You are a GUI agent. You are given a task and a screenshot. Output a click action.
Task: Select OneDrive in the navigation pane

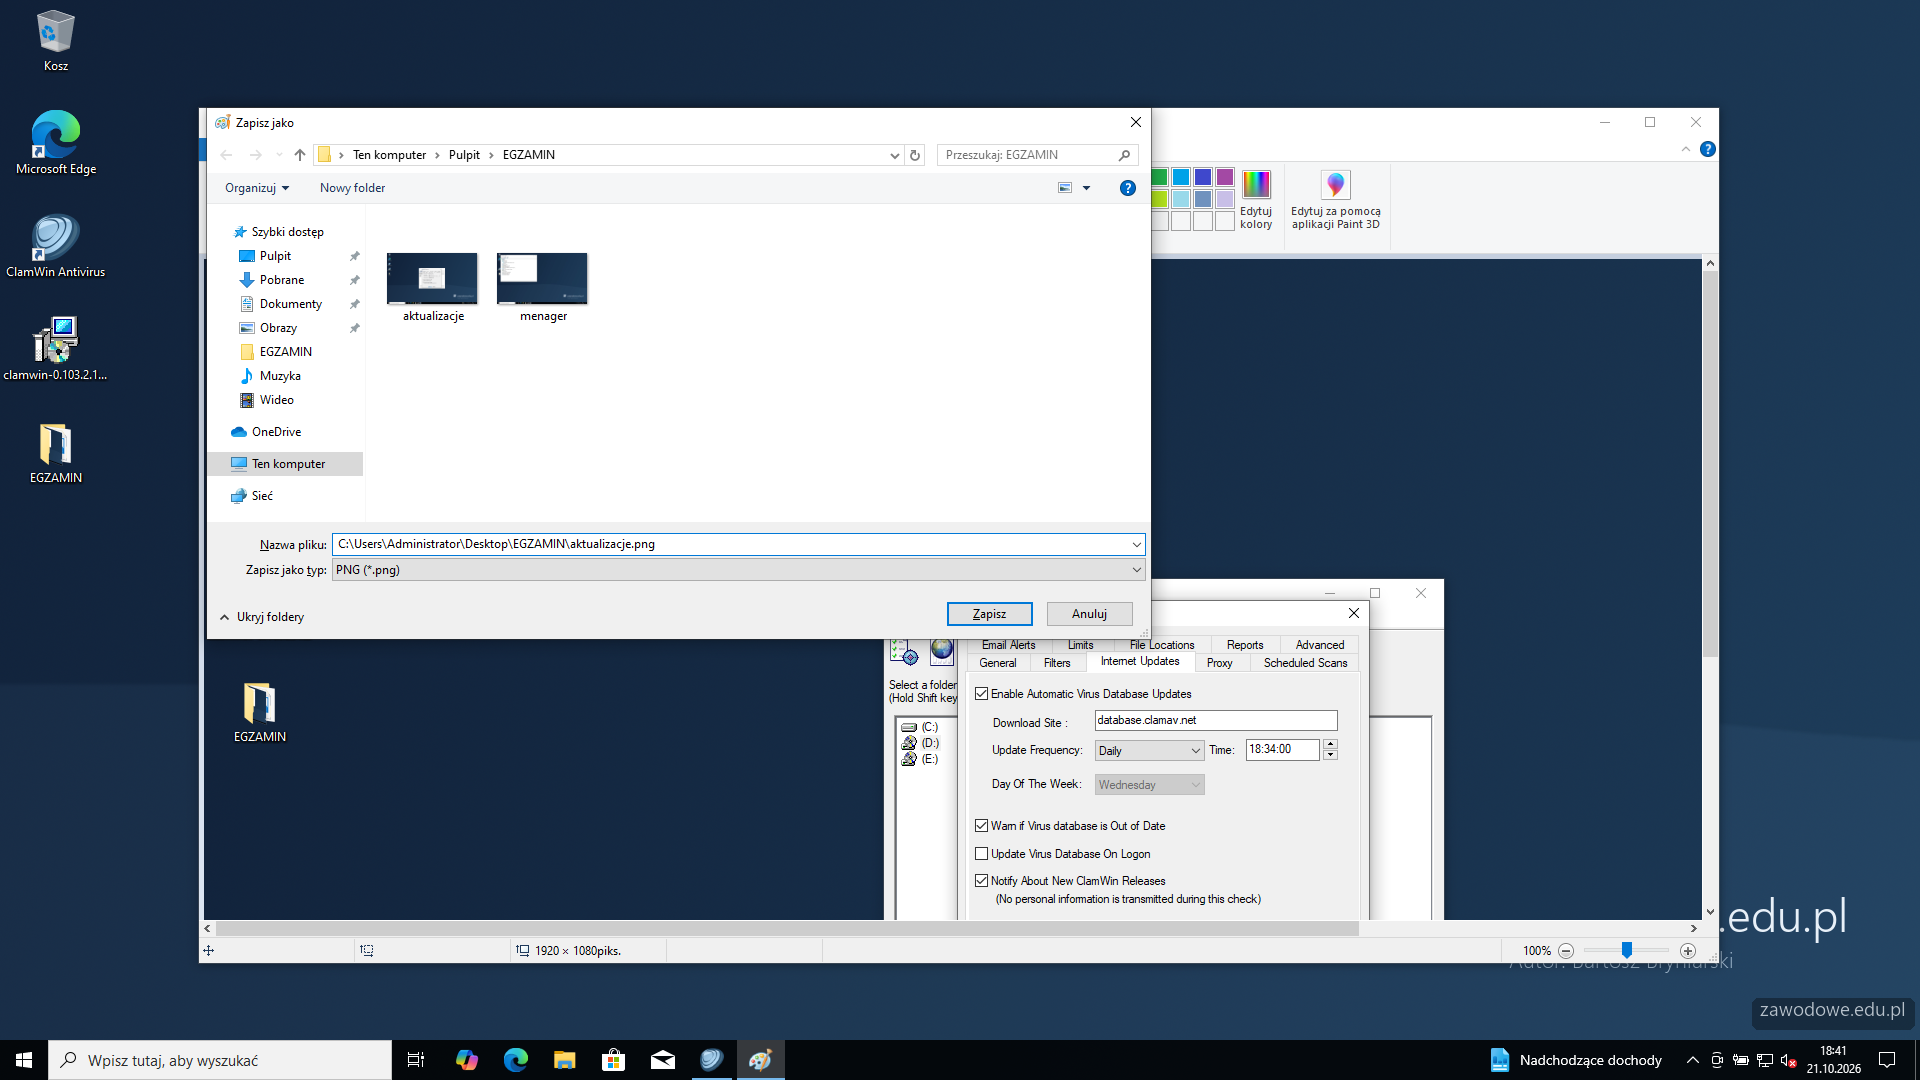(276, 432)
